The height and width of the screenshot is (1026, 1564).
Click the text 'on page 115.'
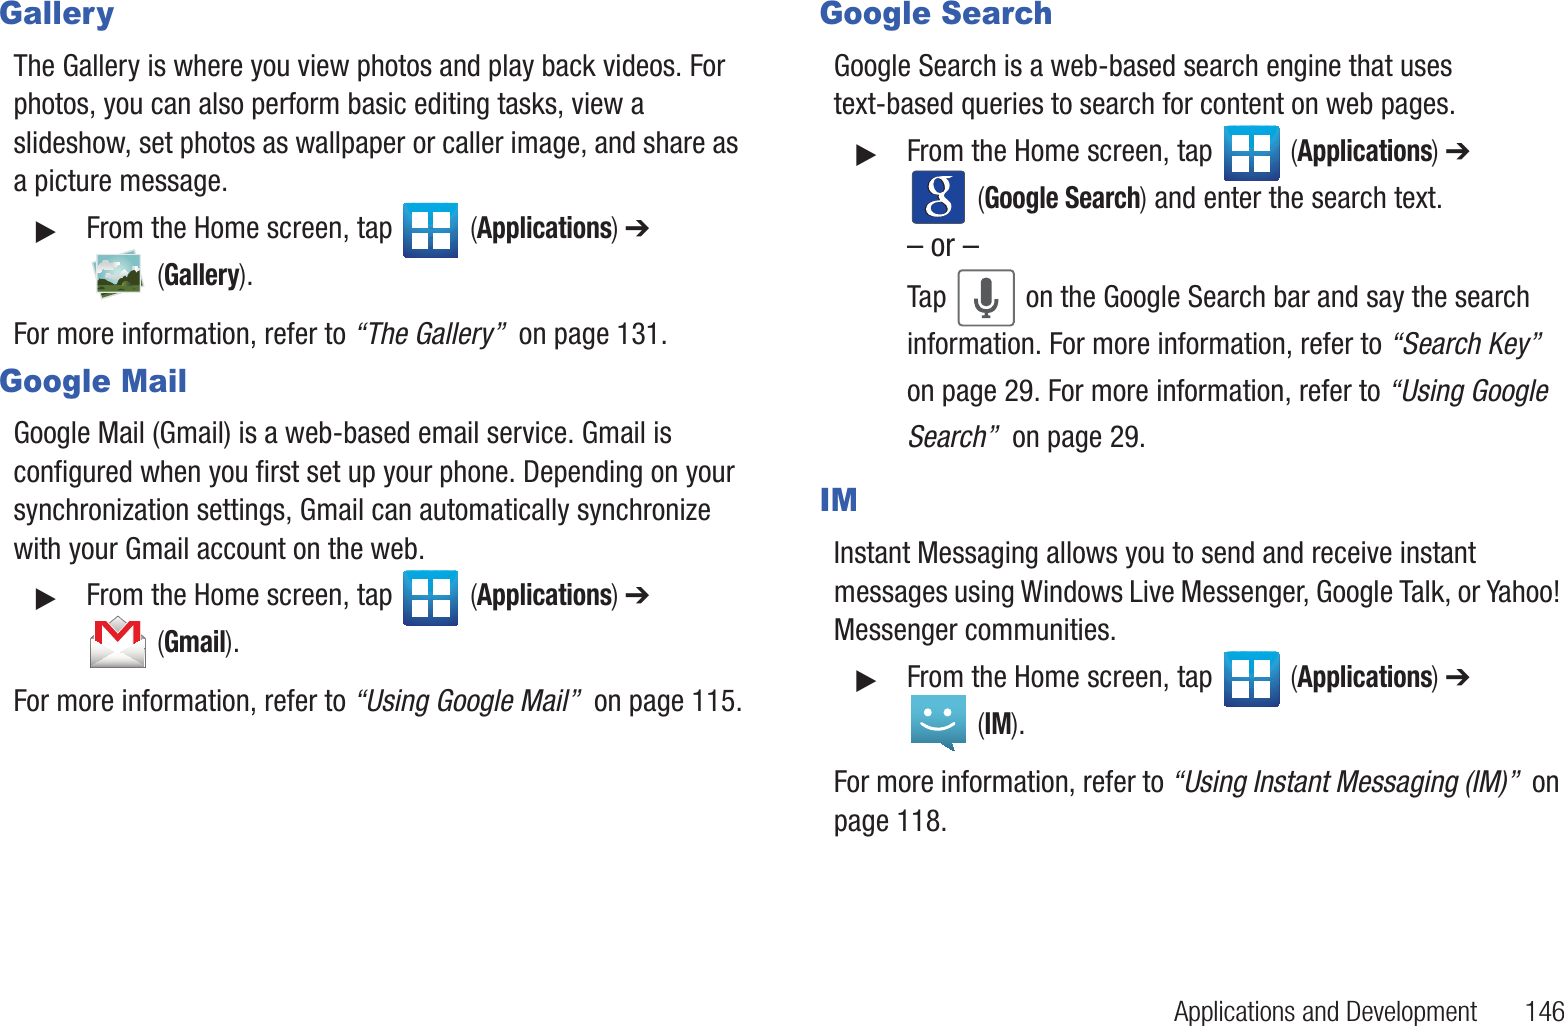668,701
